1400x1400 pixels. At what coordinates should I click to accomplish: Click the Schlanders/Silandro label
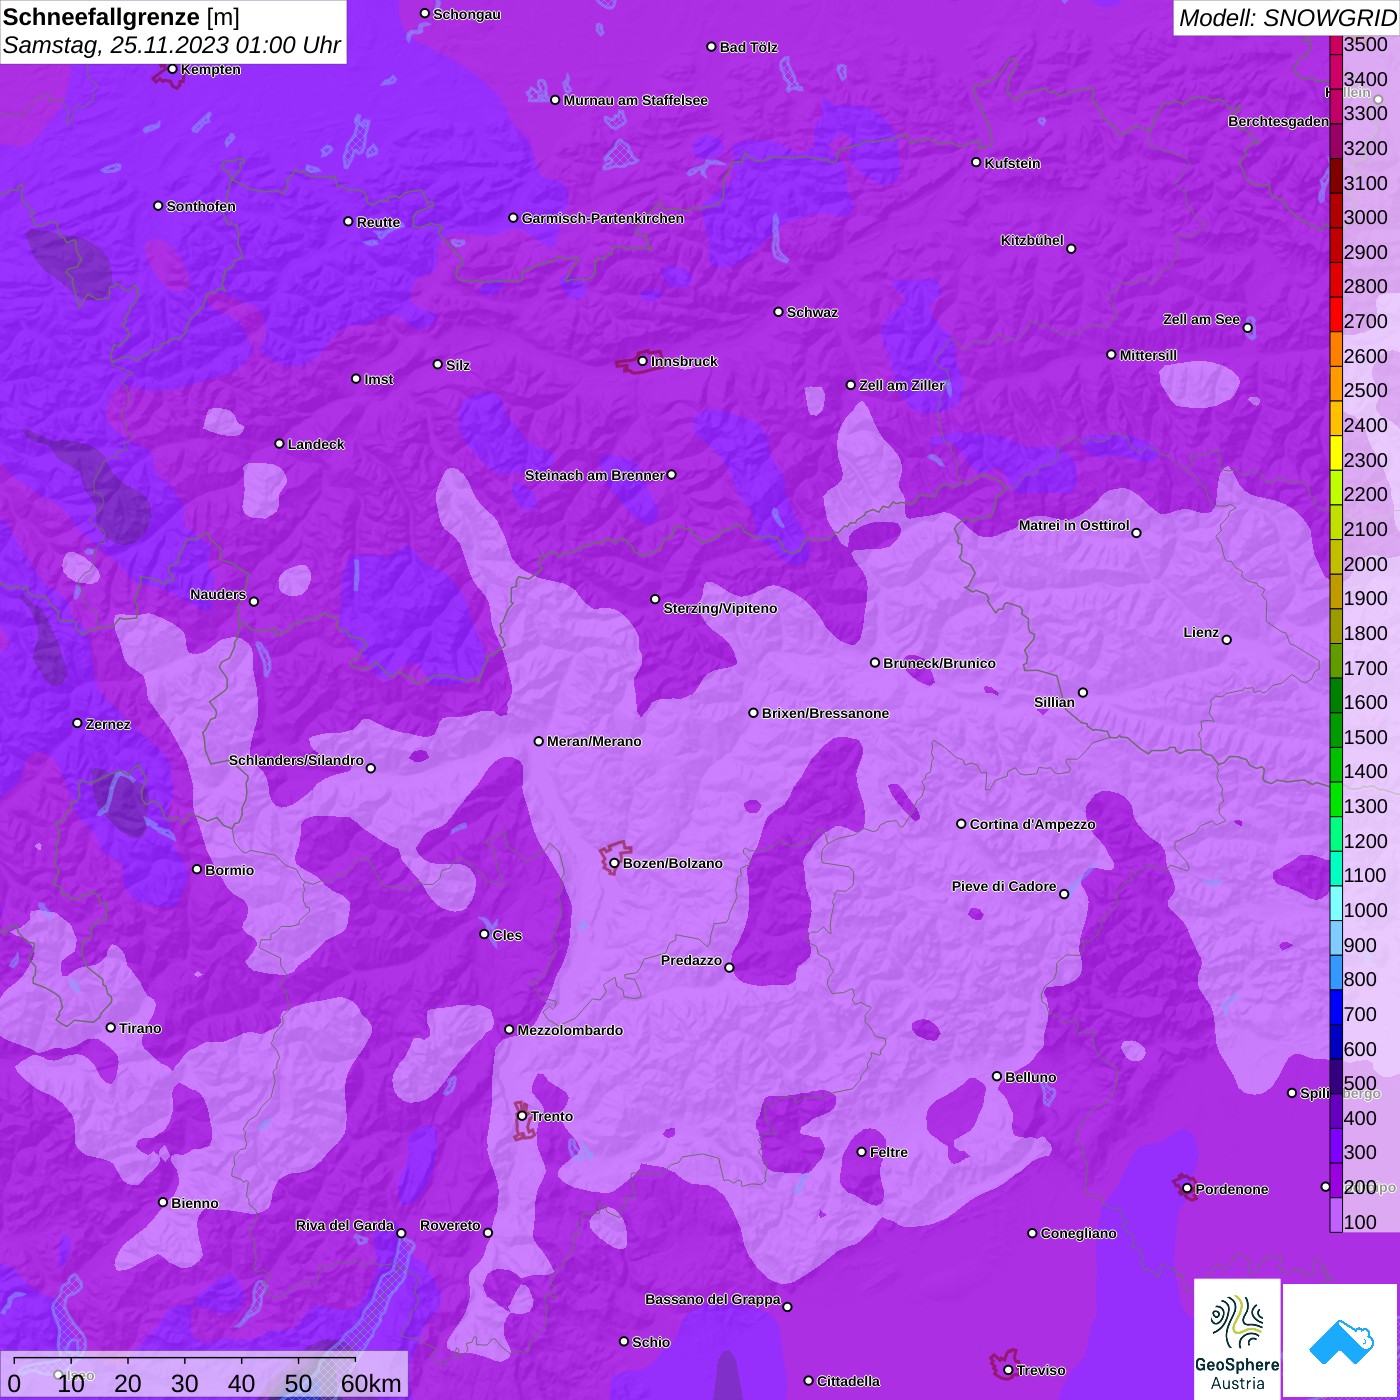(296, 760)
